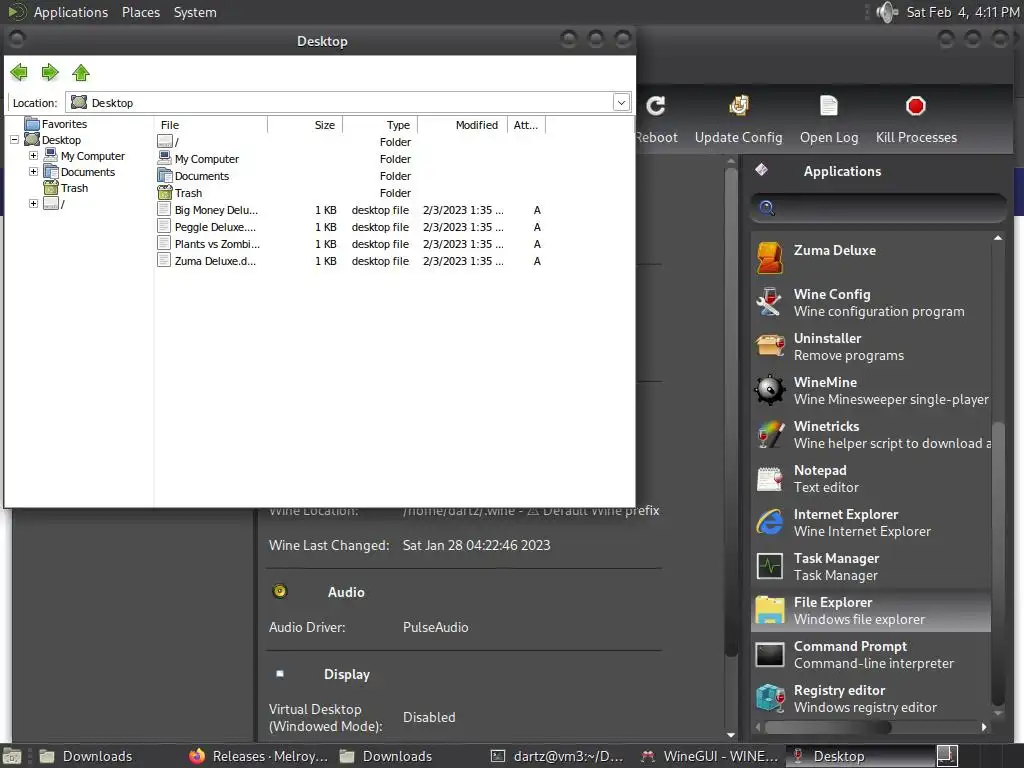Sort by the Size column header

point(305,125)
